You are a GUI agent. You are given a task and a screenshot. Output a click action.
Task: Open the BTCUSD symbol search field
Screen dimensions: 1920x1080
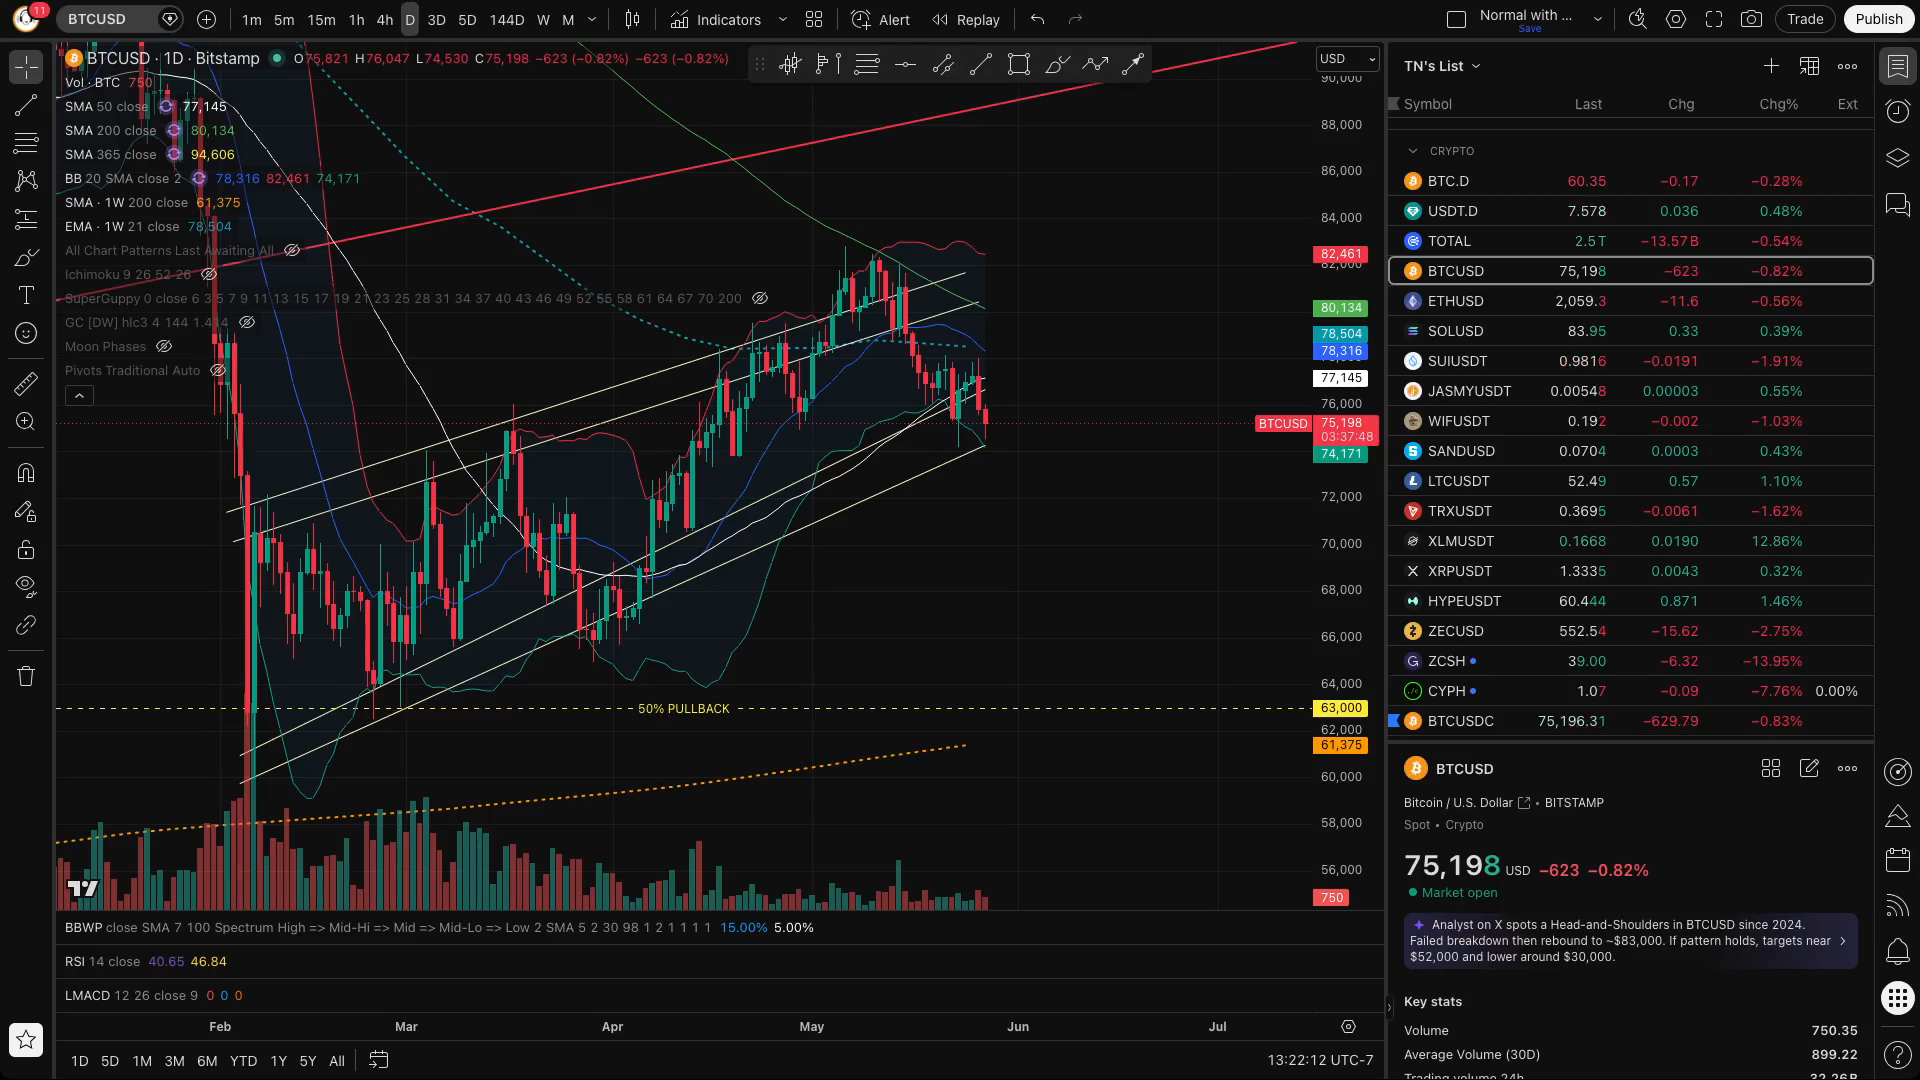[108, 19]
